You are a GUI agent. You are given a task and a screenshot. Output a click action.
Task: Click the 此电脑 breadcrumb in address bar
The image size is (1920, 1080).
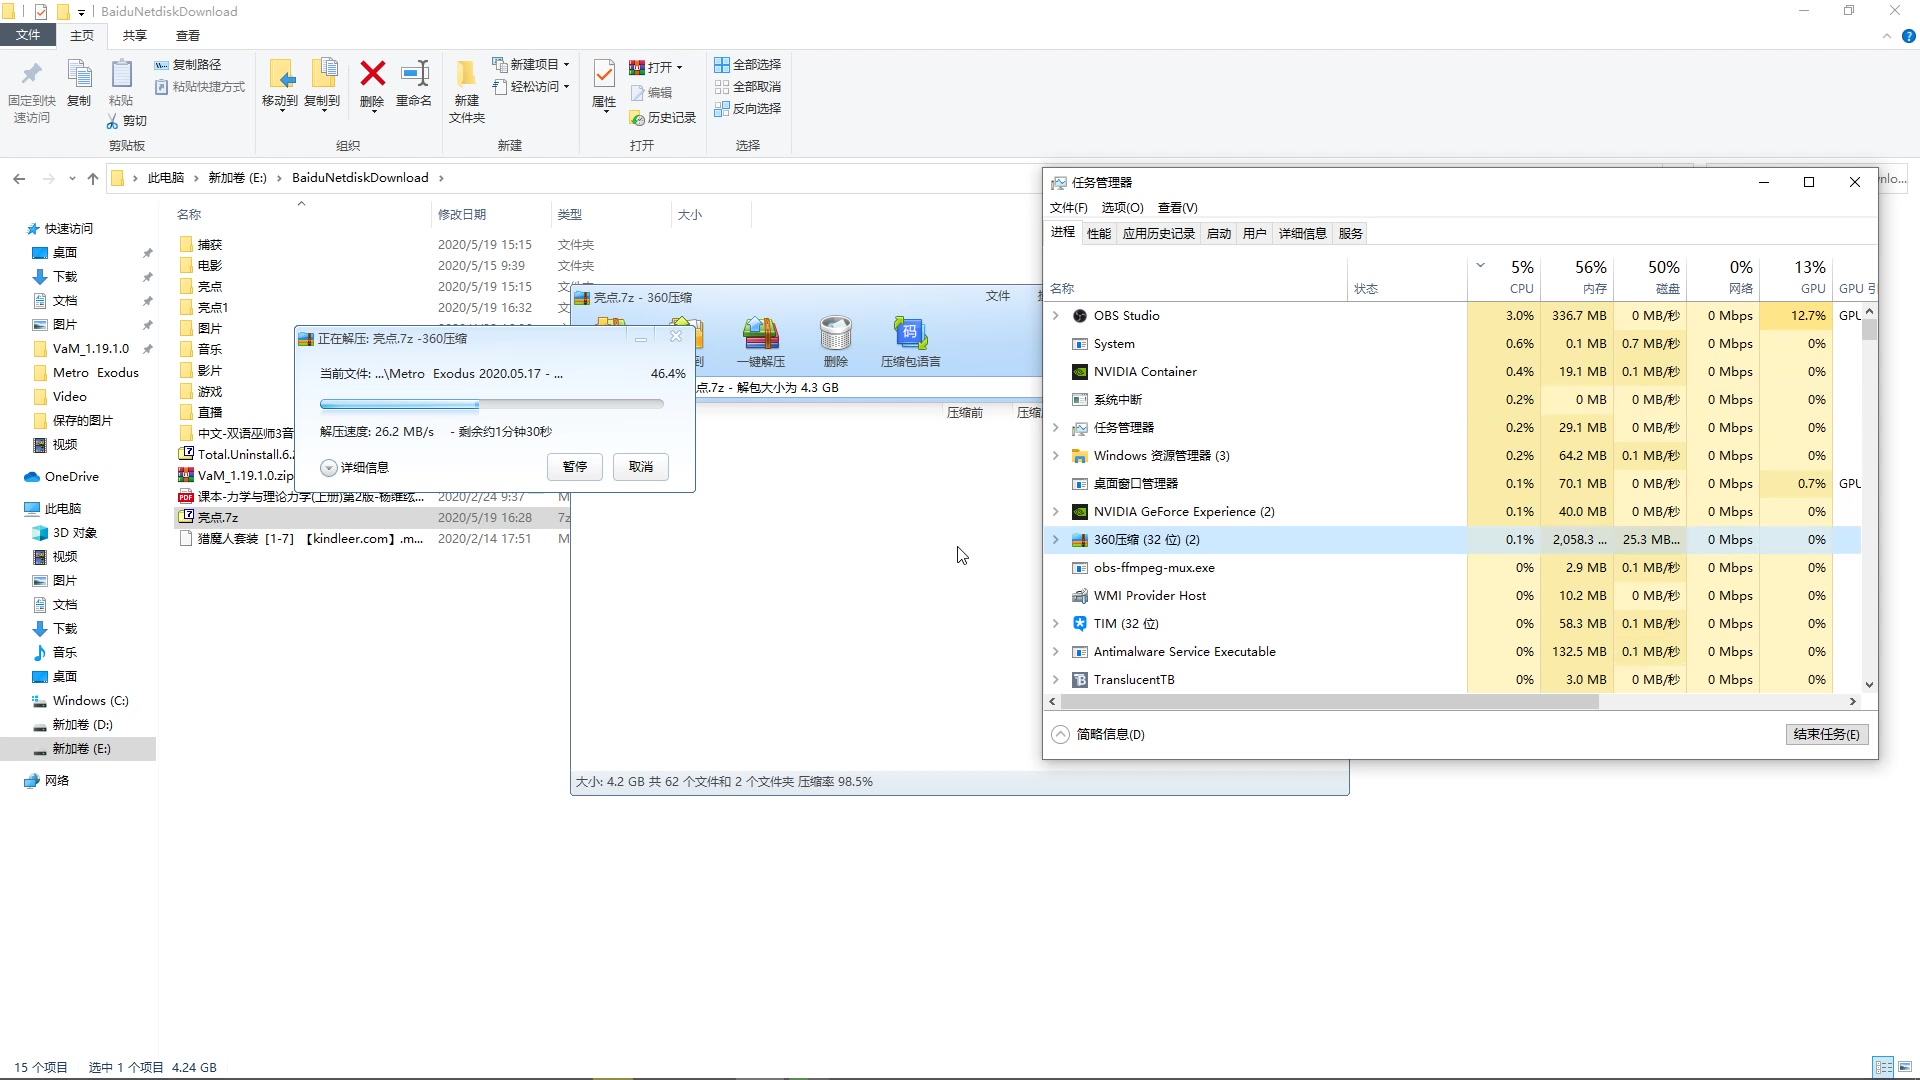pos(166,178)
